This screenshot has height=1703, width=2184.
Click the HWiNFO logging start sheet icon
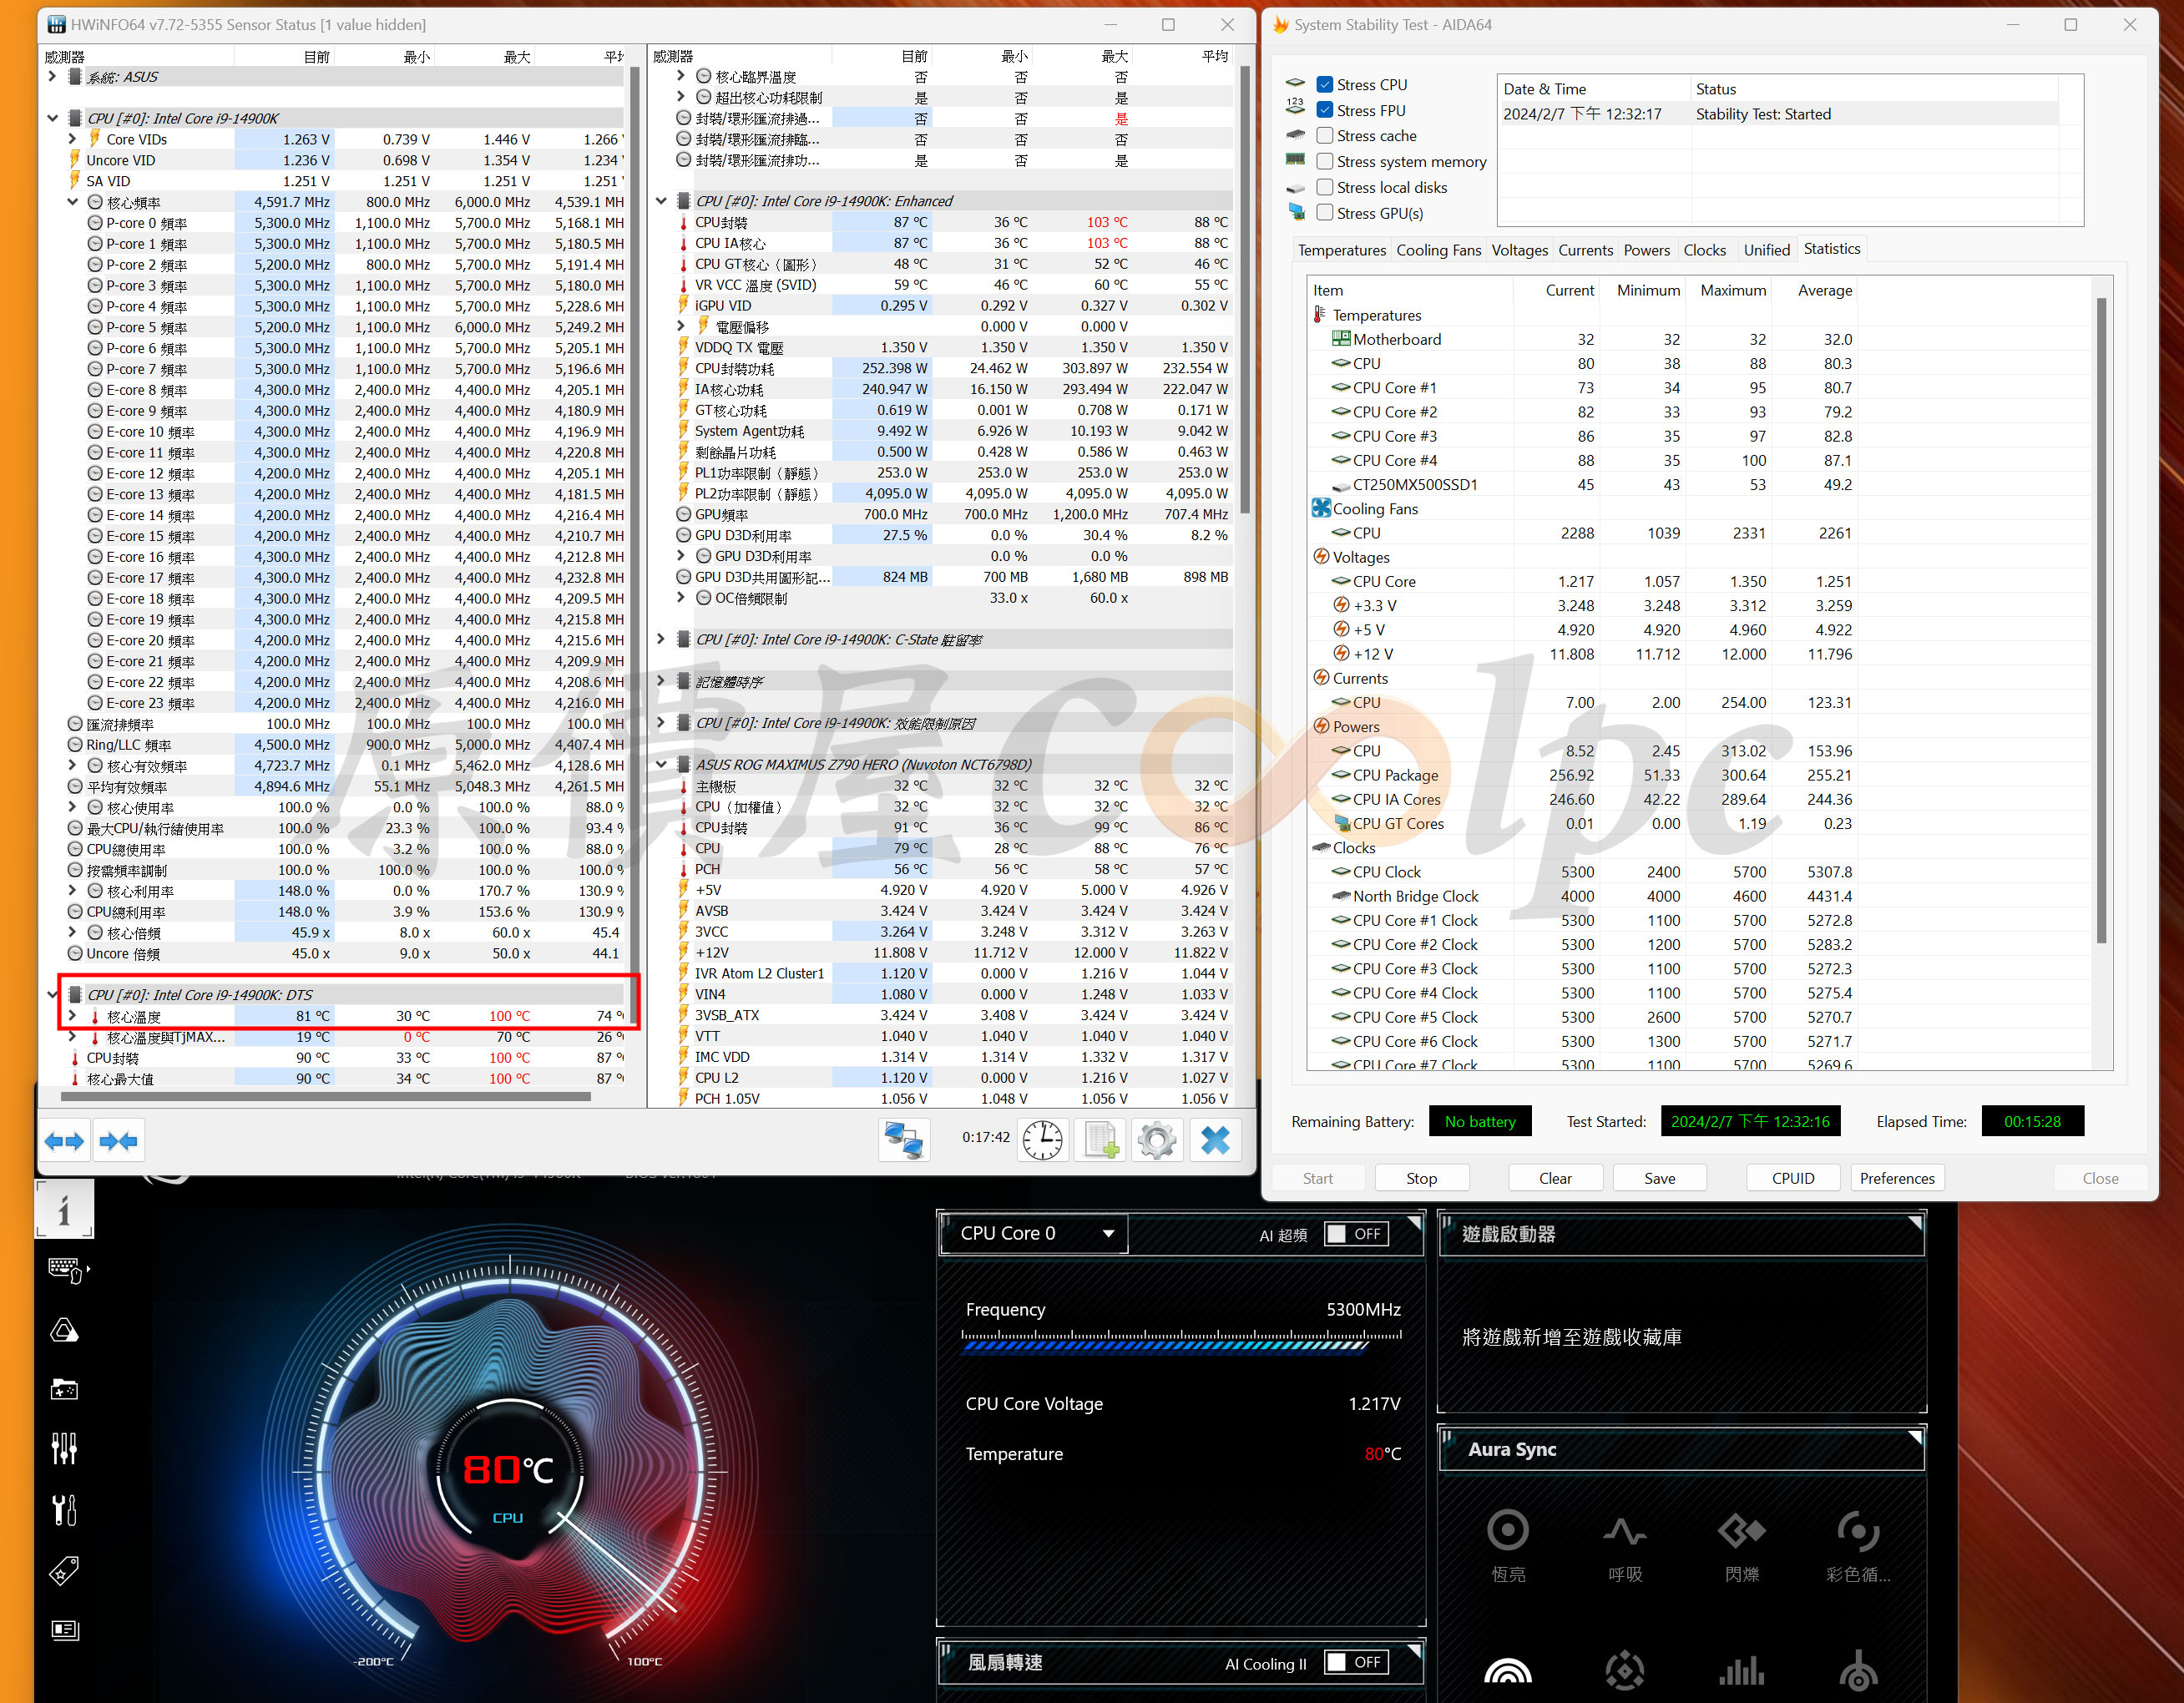click(1100, 1140)
